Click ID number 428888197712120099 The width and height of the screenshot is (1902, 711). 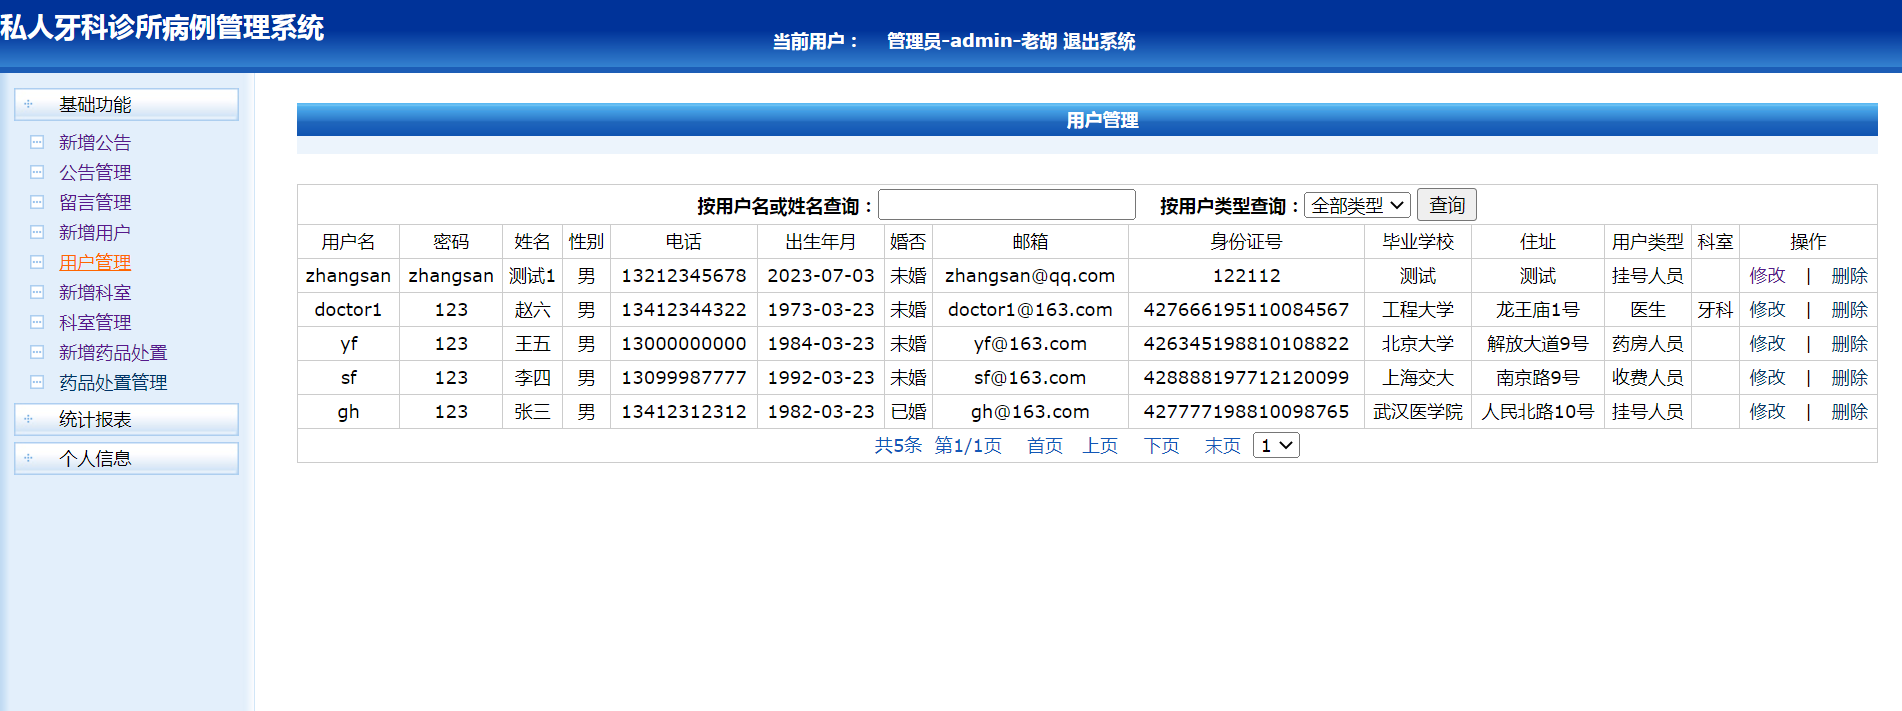(1246, 377)
